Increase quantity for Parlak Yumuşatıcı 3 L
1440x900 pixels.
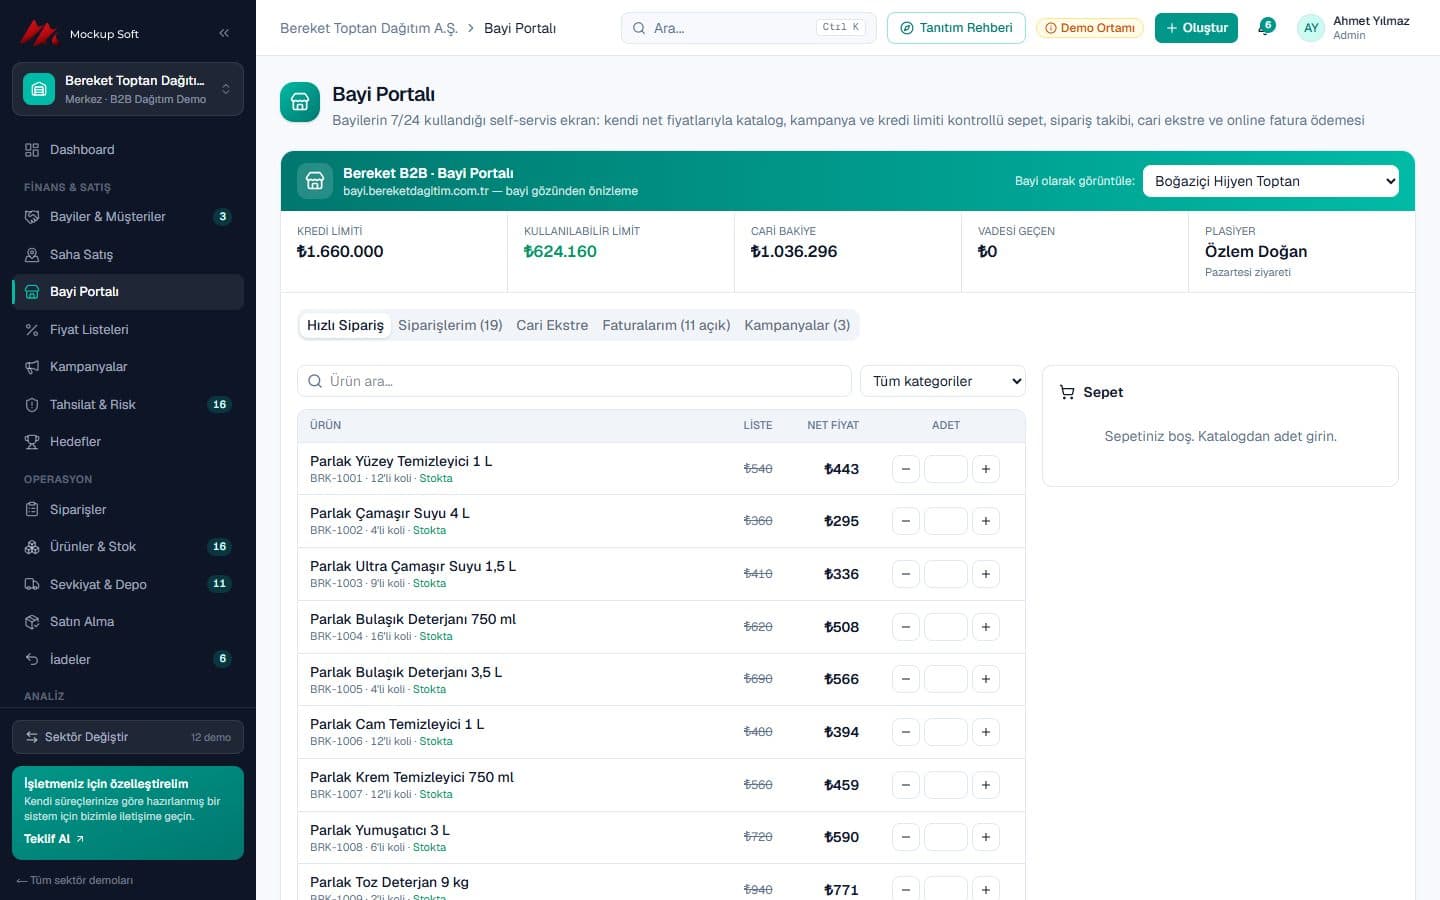pyautogui.click(x=986, y=837)
